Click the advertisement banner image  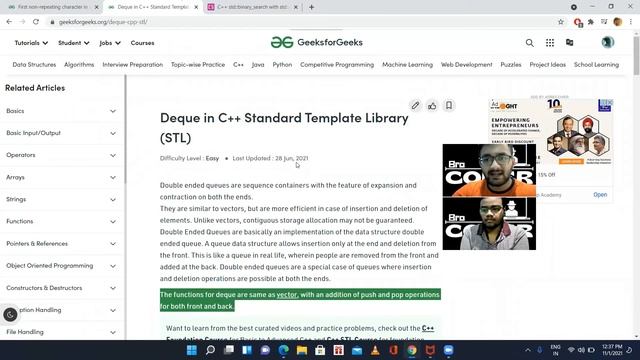click(x=551, y=131)
